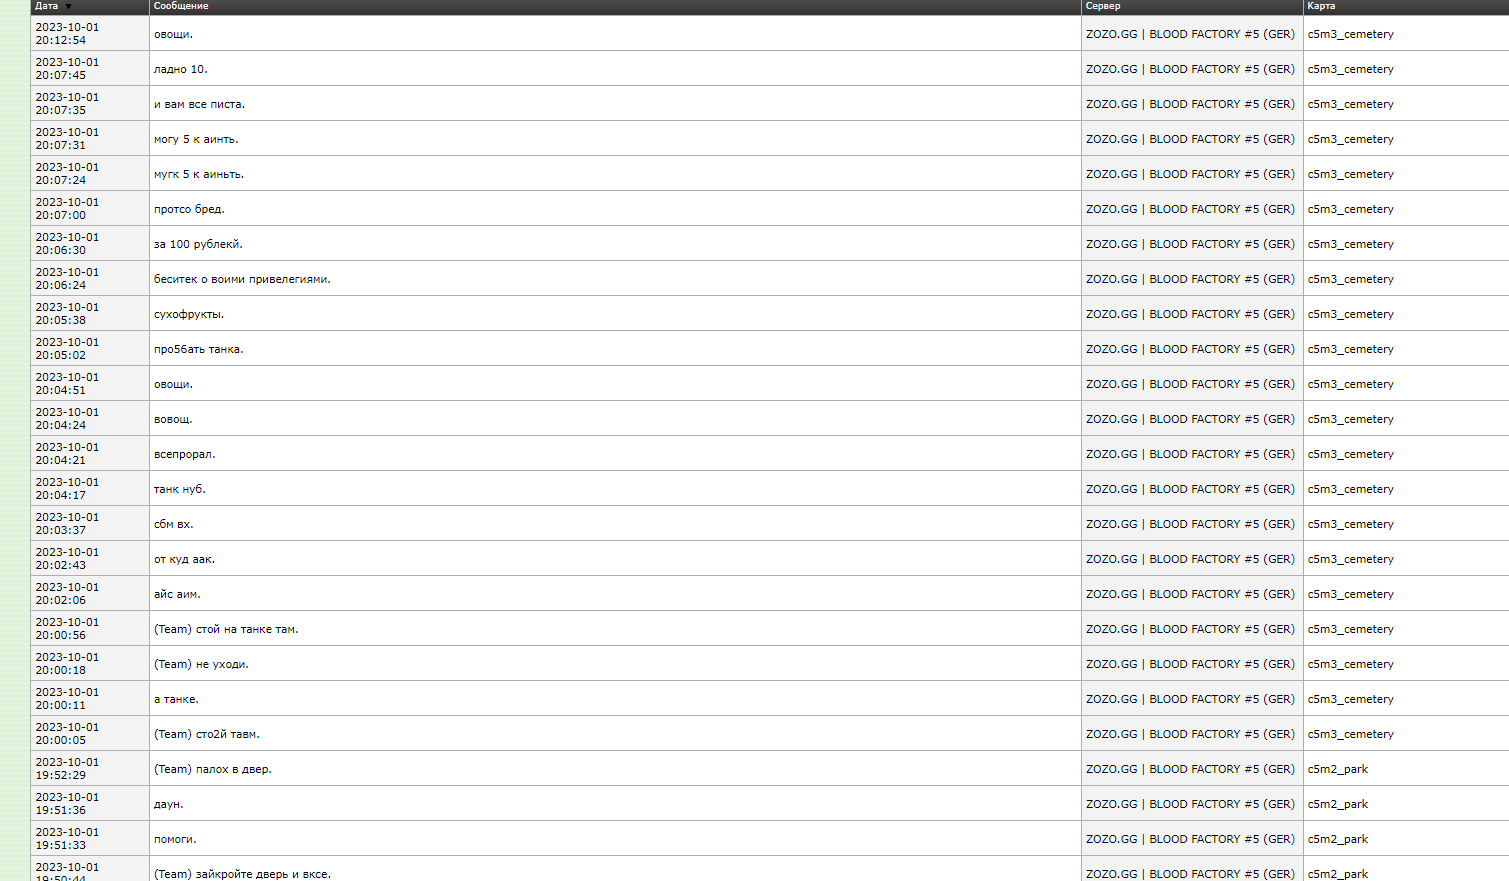Click the Карта column header
This screenshot has width=1509, height=881.
click(1321, 6)
